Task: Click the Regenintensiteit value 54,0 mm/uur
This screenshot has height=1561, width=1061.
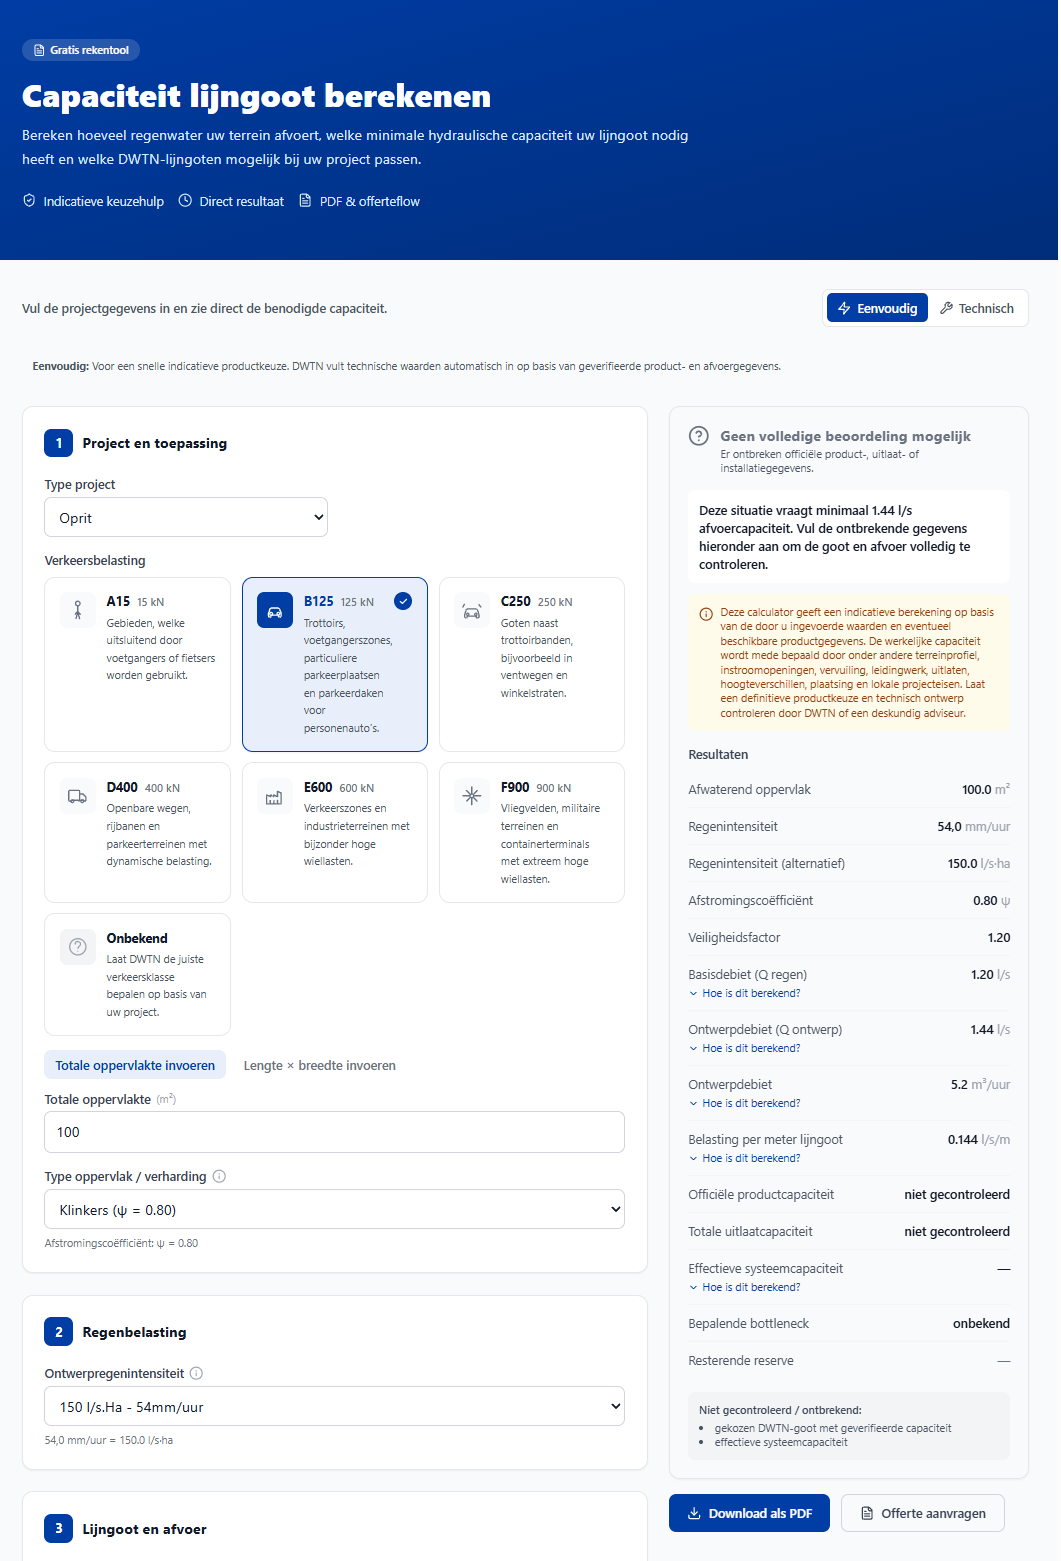Action: pyautogui.click(x=974, y=826)
